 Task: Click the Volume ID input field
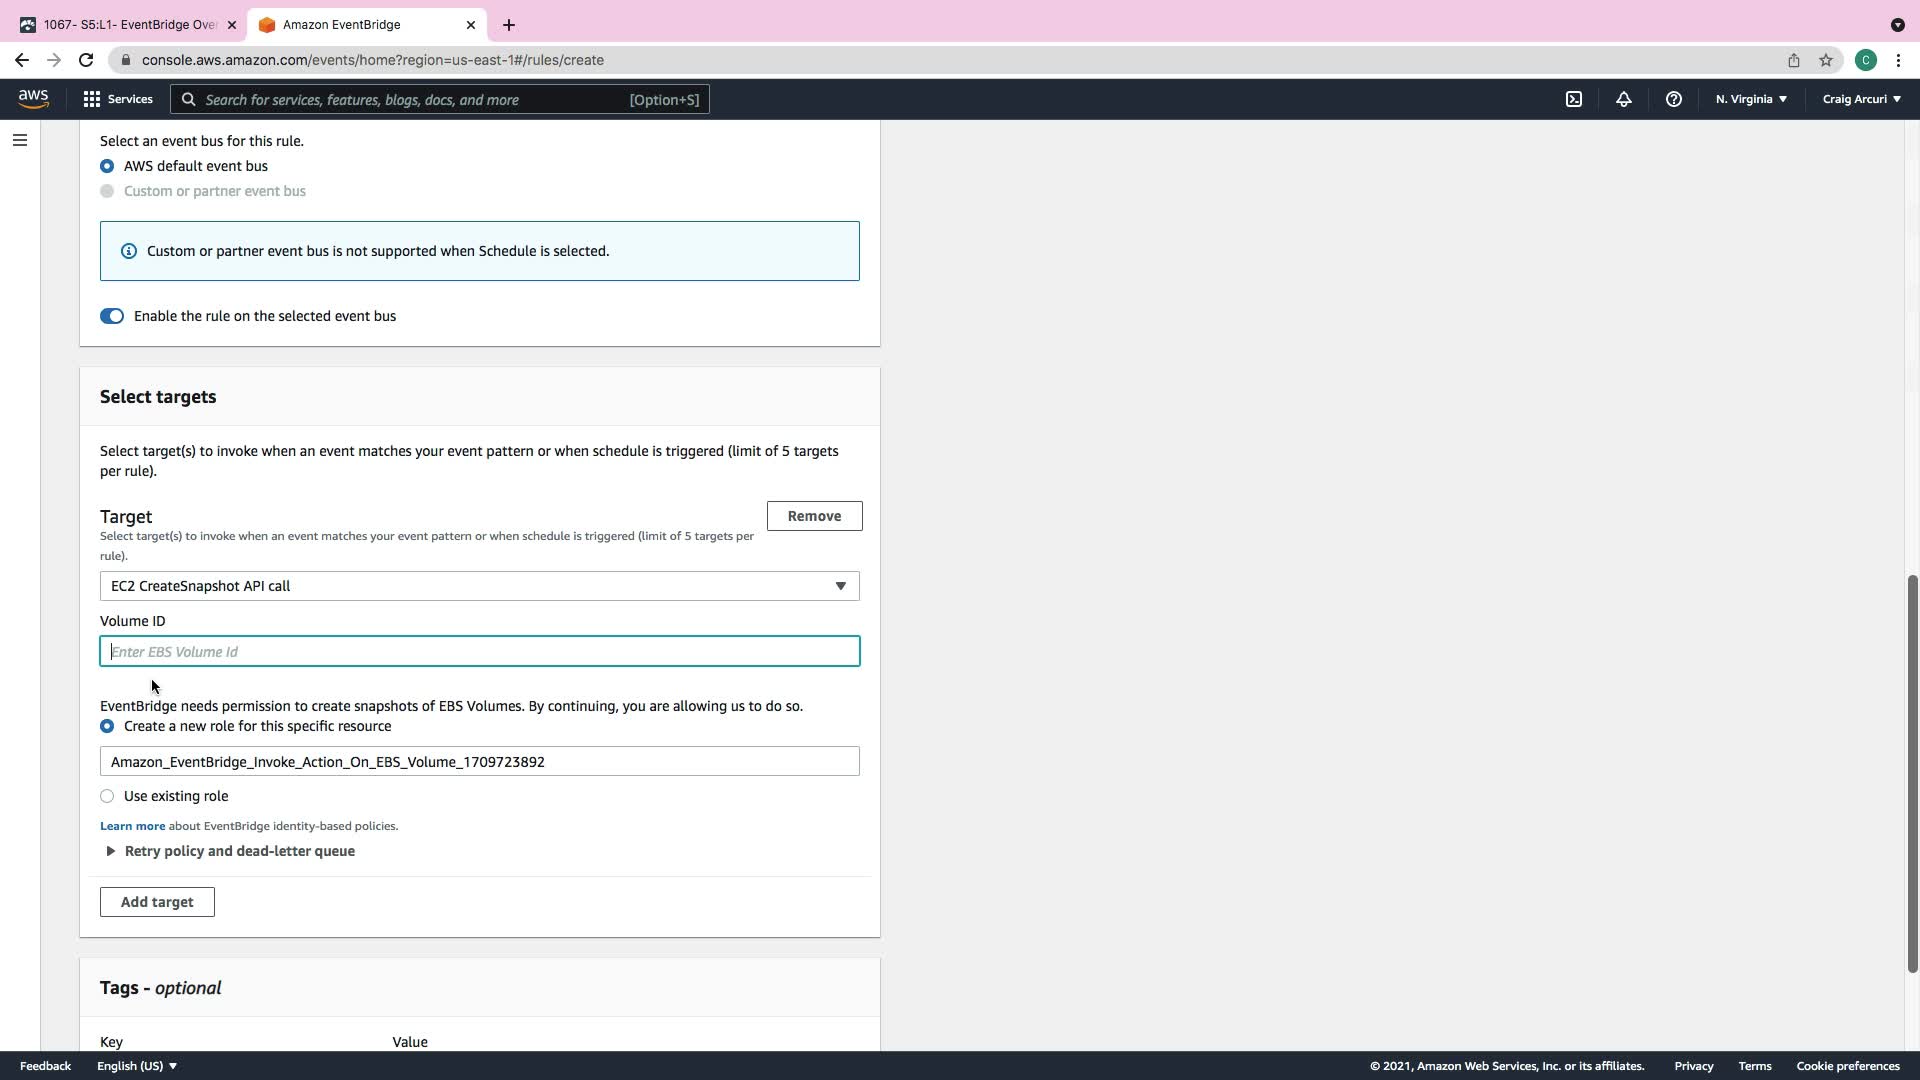coord(479,652)
